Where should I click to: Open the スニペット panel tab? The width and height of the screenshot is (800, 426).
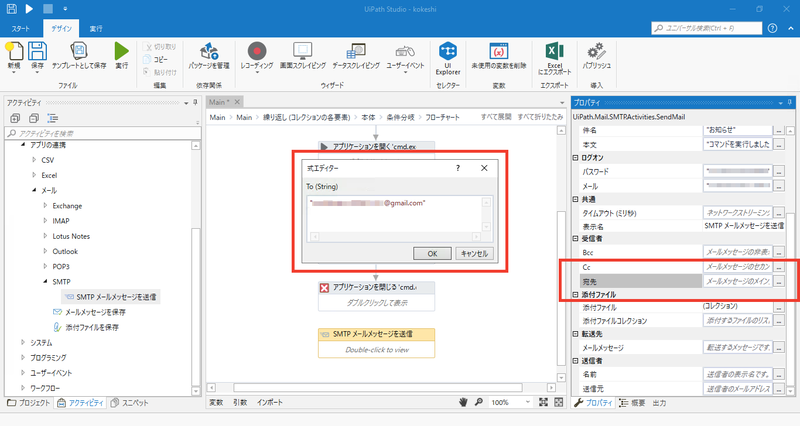click(130, 403)
